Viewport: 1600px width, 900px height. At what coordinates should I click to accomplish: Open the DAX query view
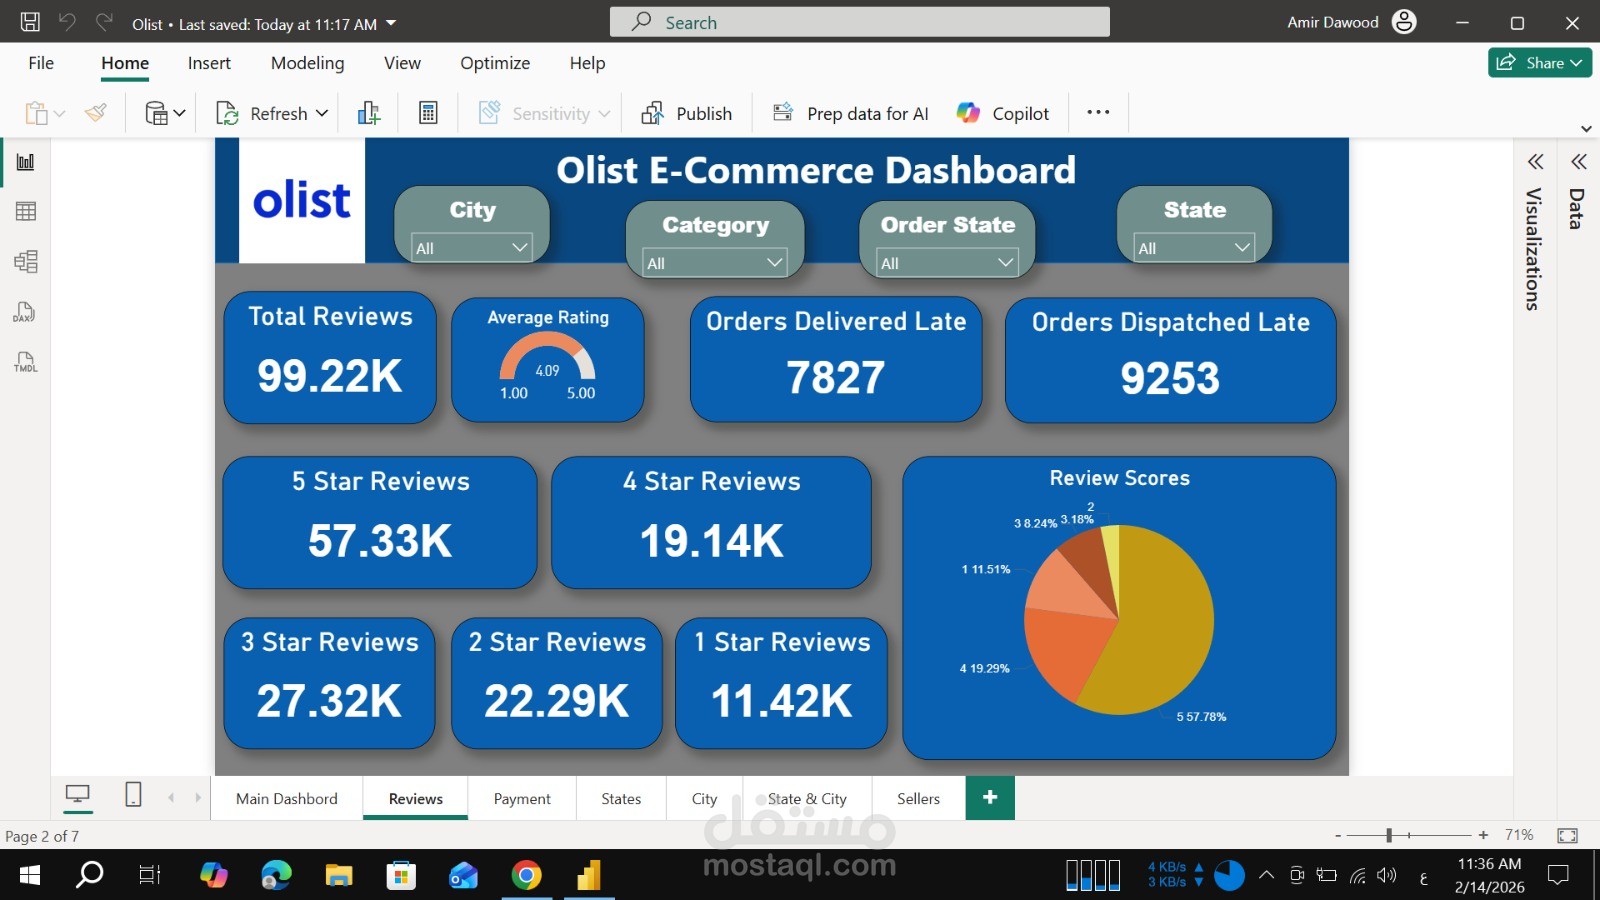tap(24, 312)
